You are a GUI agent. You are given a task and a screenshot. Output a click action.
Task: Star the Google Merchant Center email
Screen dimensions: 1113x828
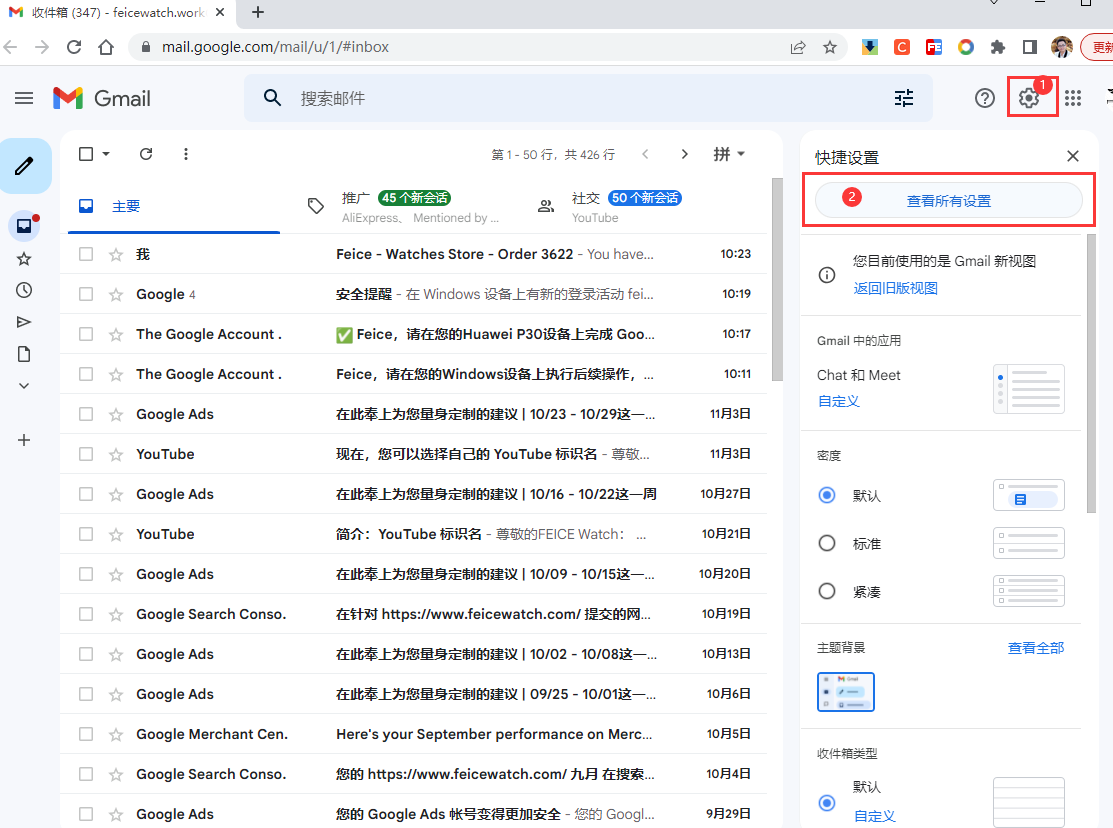click(x=116, y=734)
